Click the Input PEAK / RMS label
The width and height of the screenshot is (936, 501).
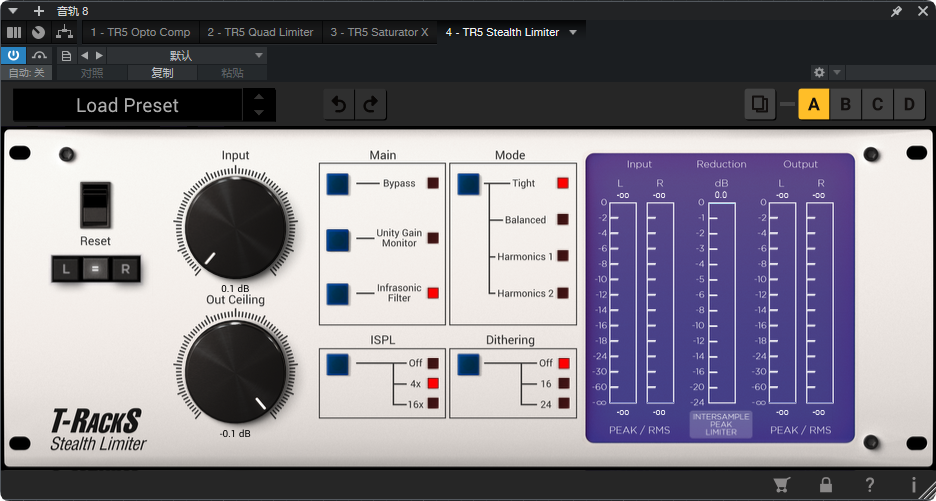click(x=639, y=430)
